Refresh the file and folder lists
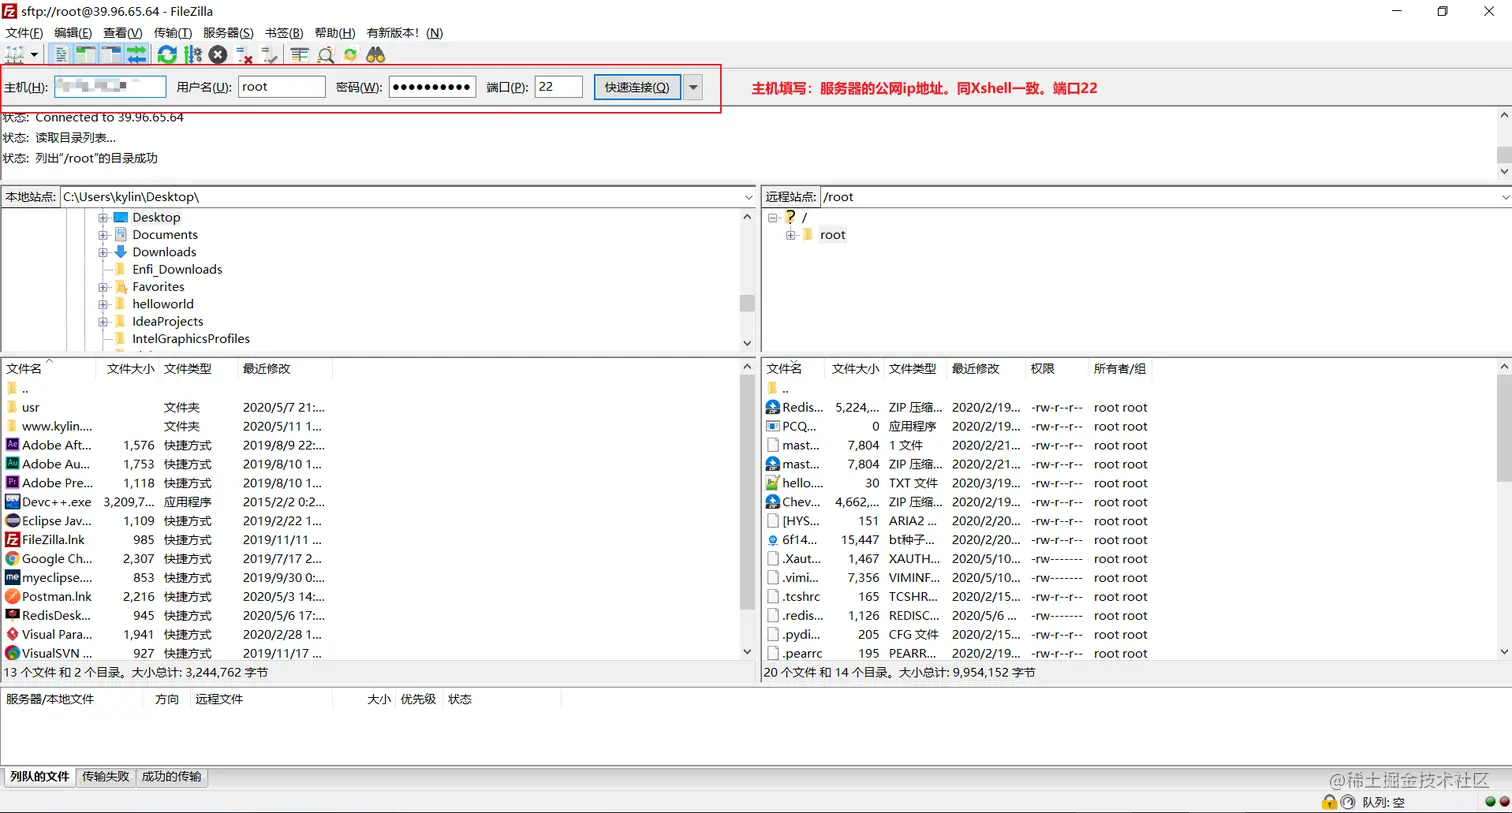The image size is (1512, 813). click(x=166, y=55)
